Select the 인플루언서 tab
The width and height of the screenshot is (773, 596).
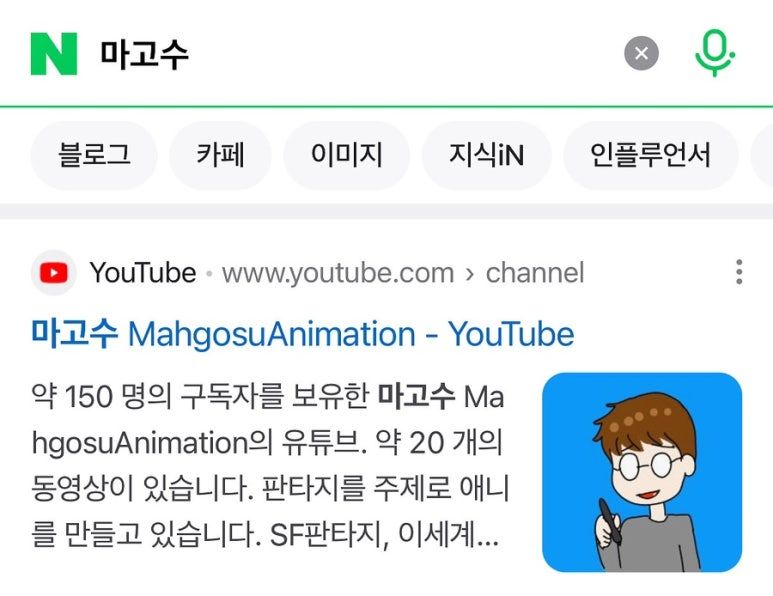click(x=651, y=155)
